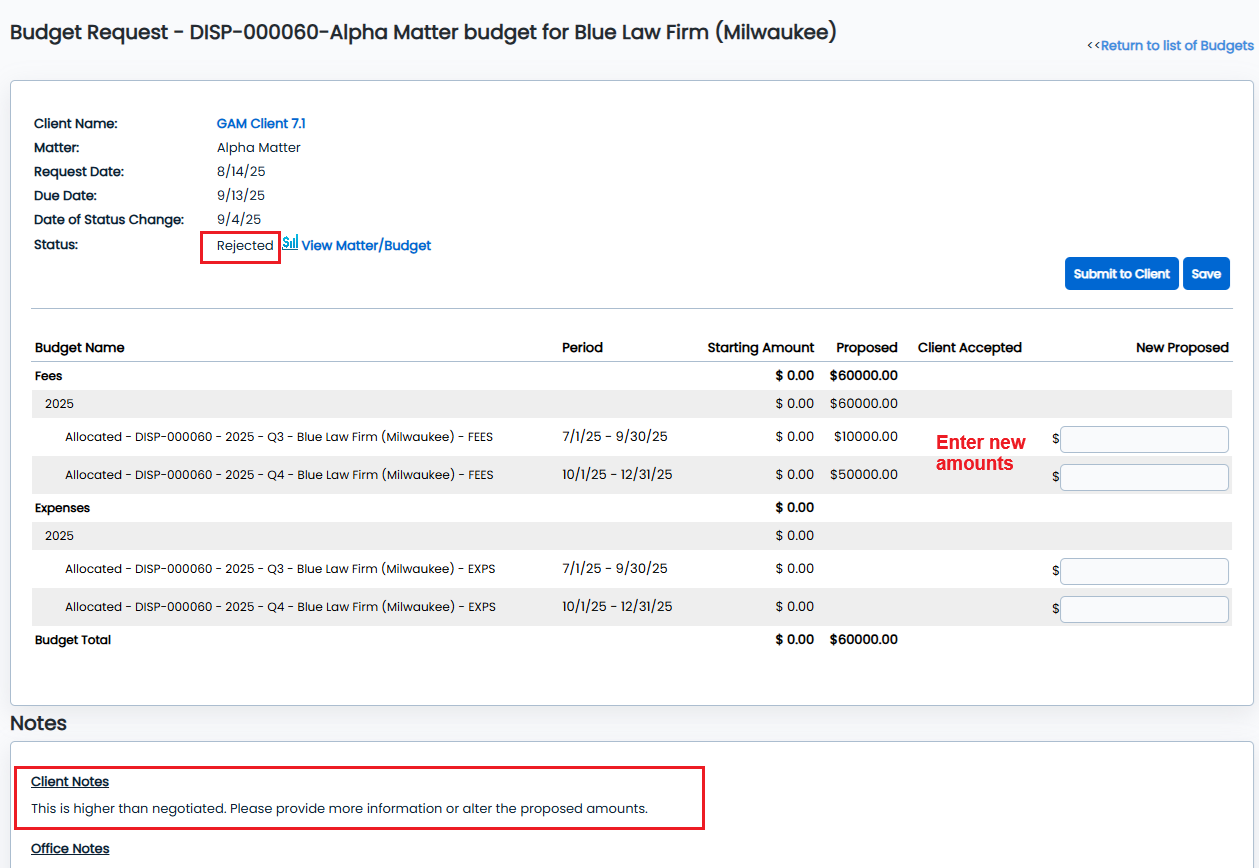Open the View Matter/Budget link
Screen dimensions: 1259x868
(366, 246)
